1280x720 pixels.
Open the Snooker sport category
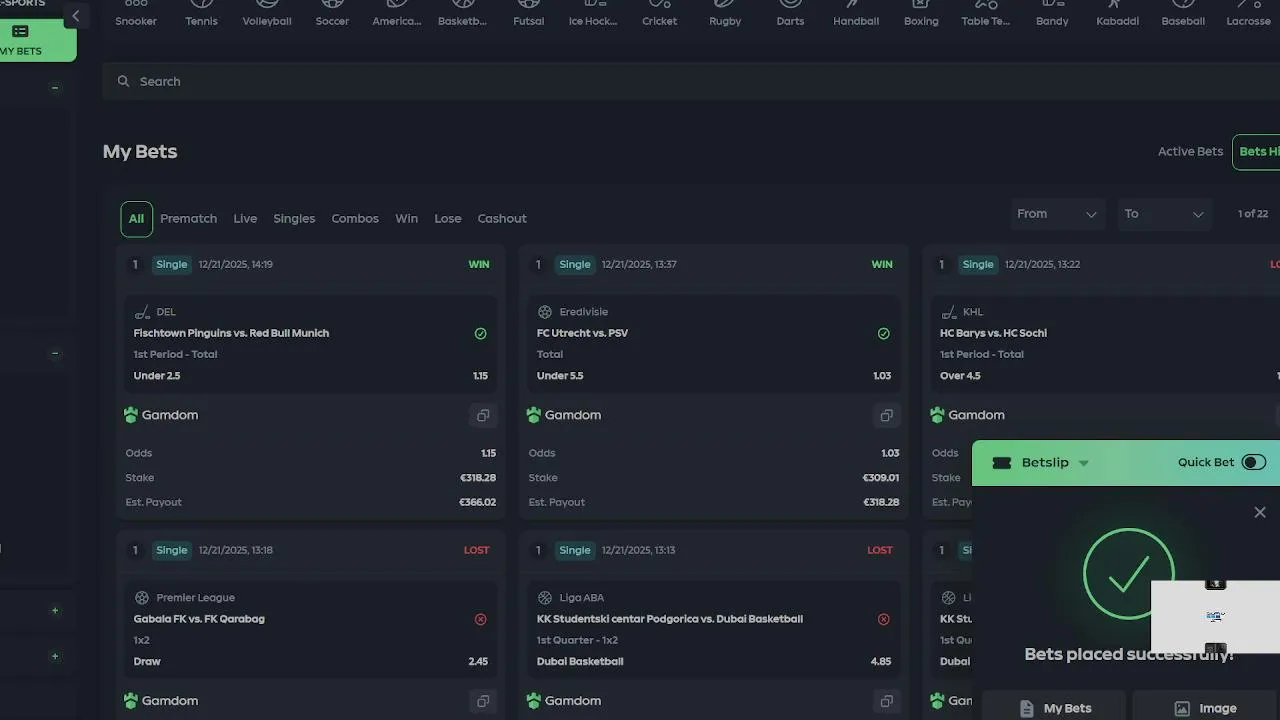[x=136, y=13]
